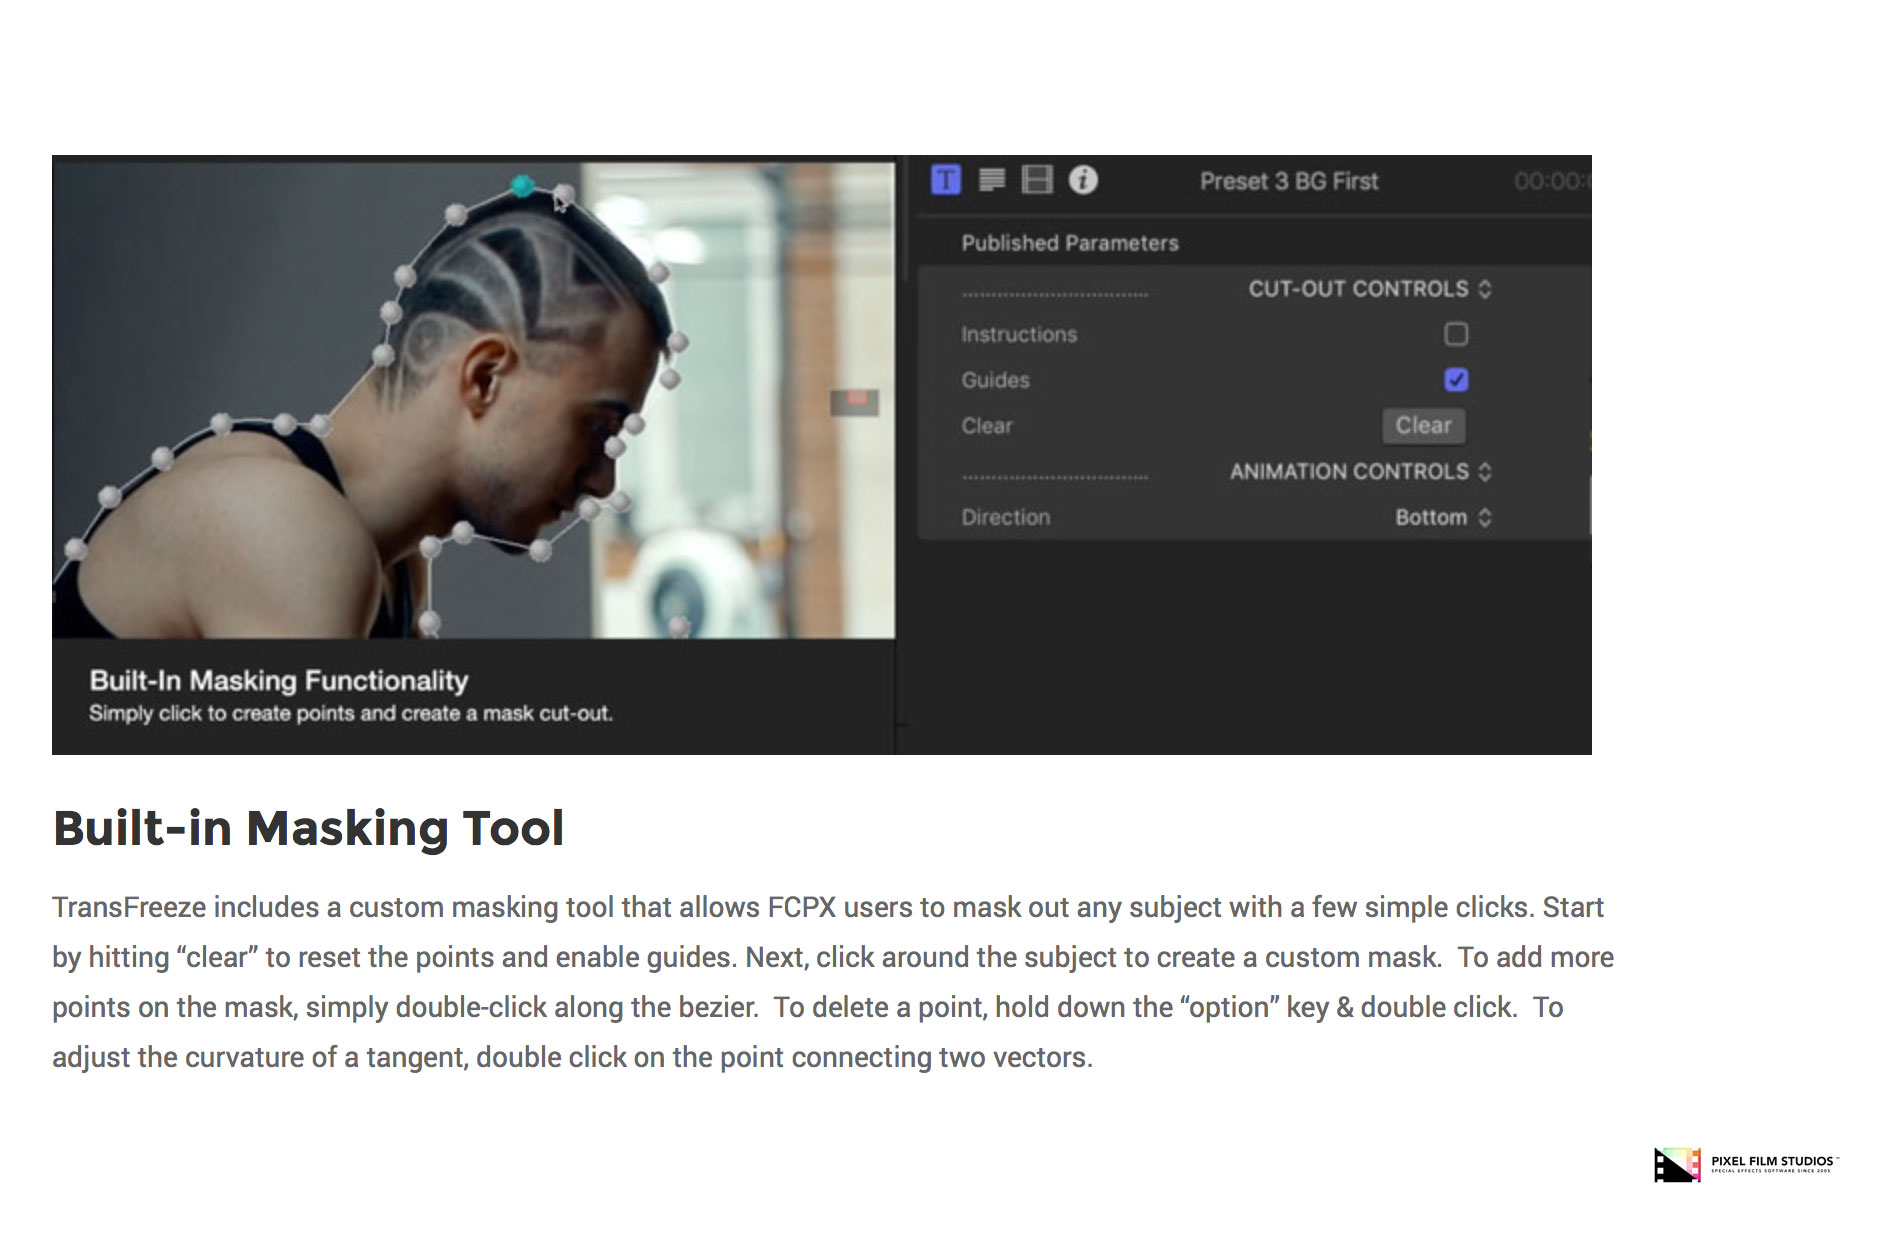Click the Built-In Masking Functionality caption
Image resolution: width=1878 pixels, height=1240 pixels.
(x=279, y=680)
